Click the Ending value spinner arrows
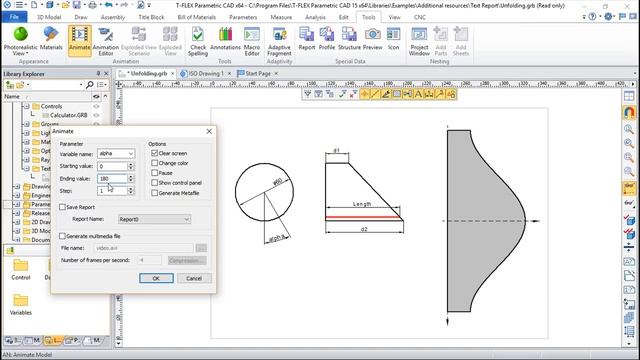 131,178
